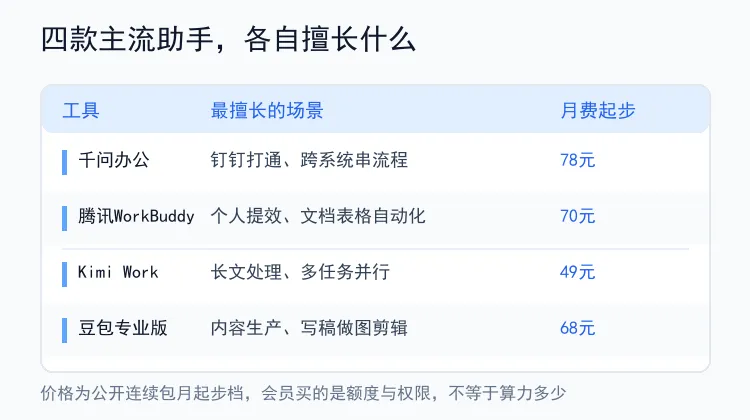Click the 78元 price

click(x=577, y=160)
